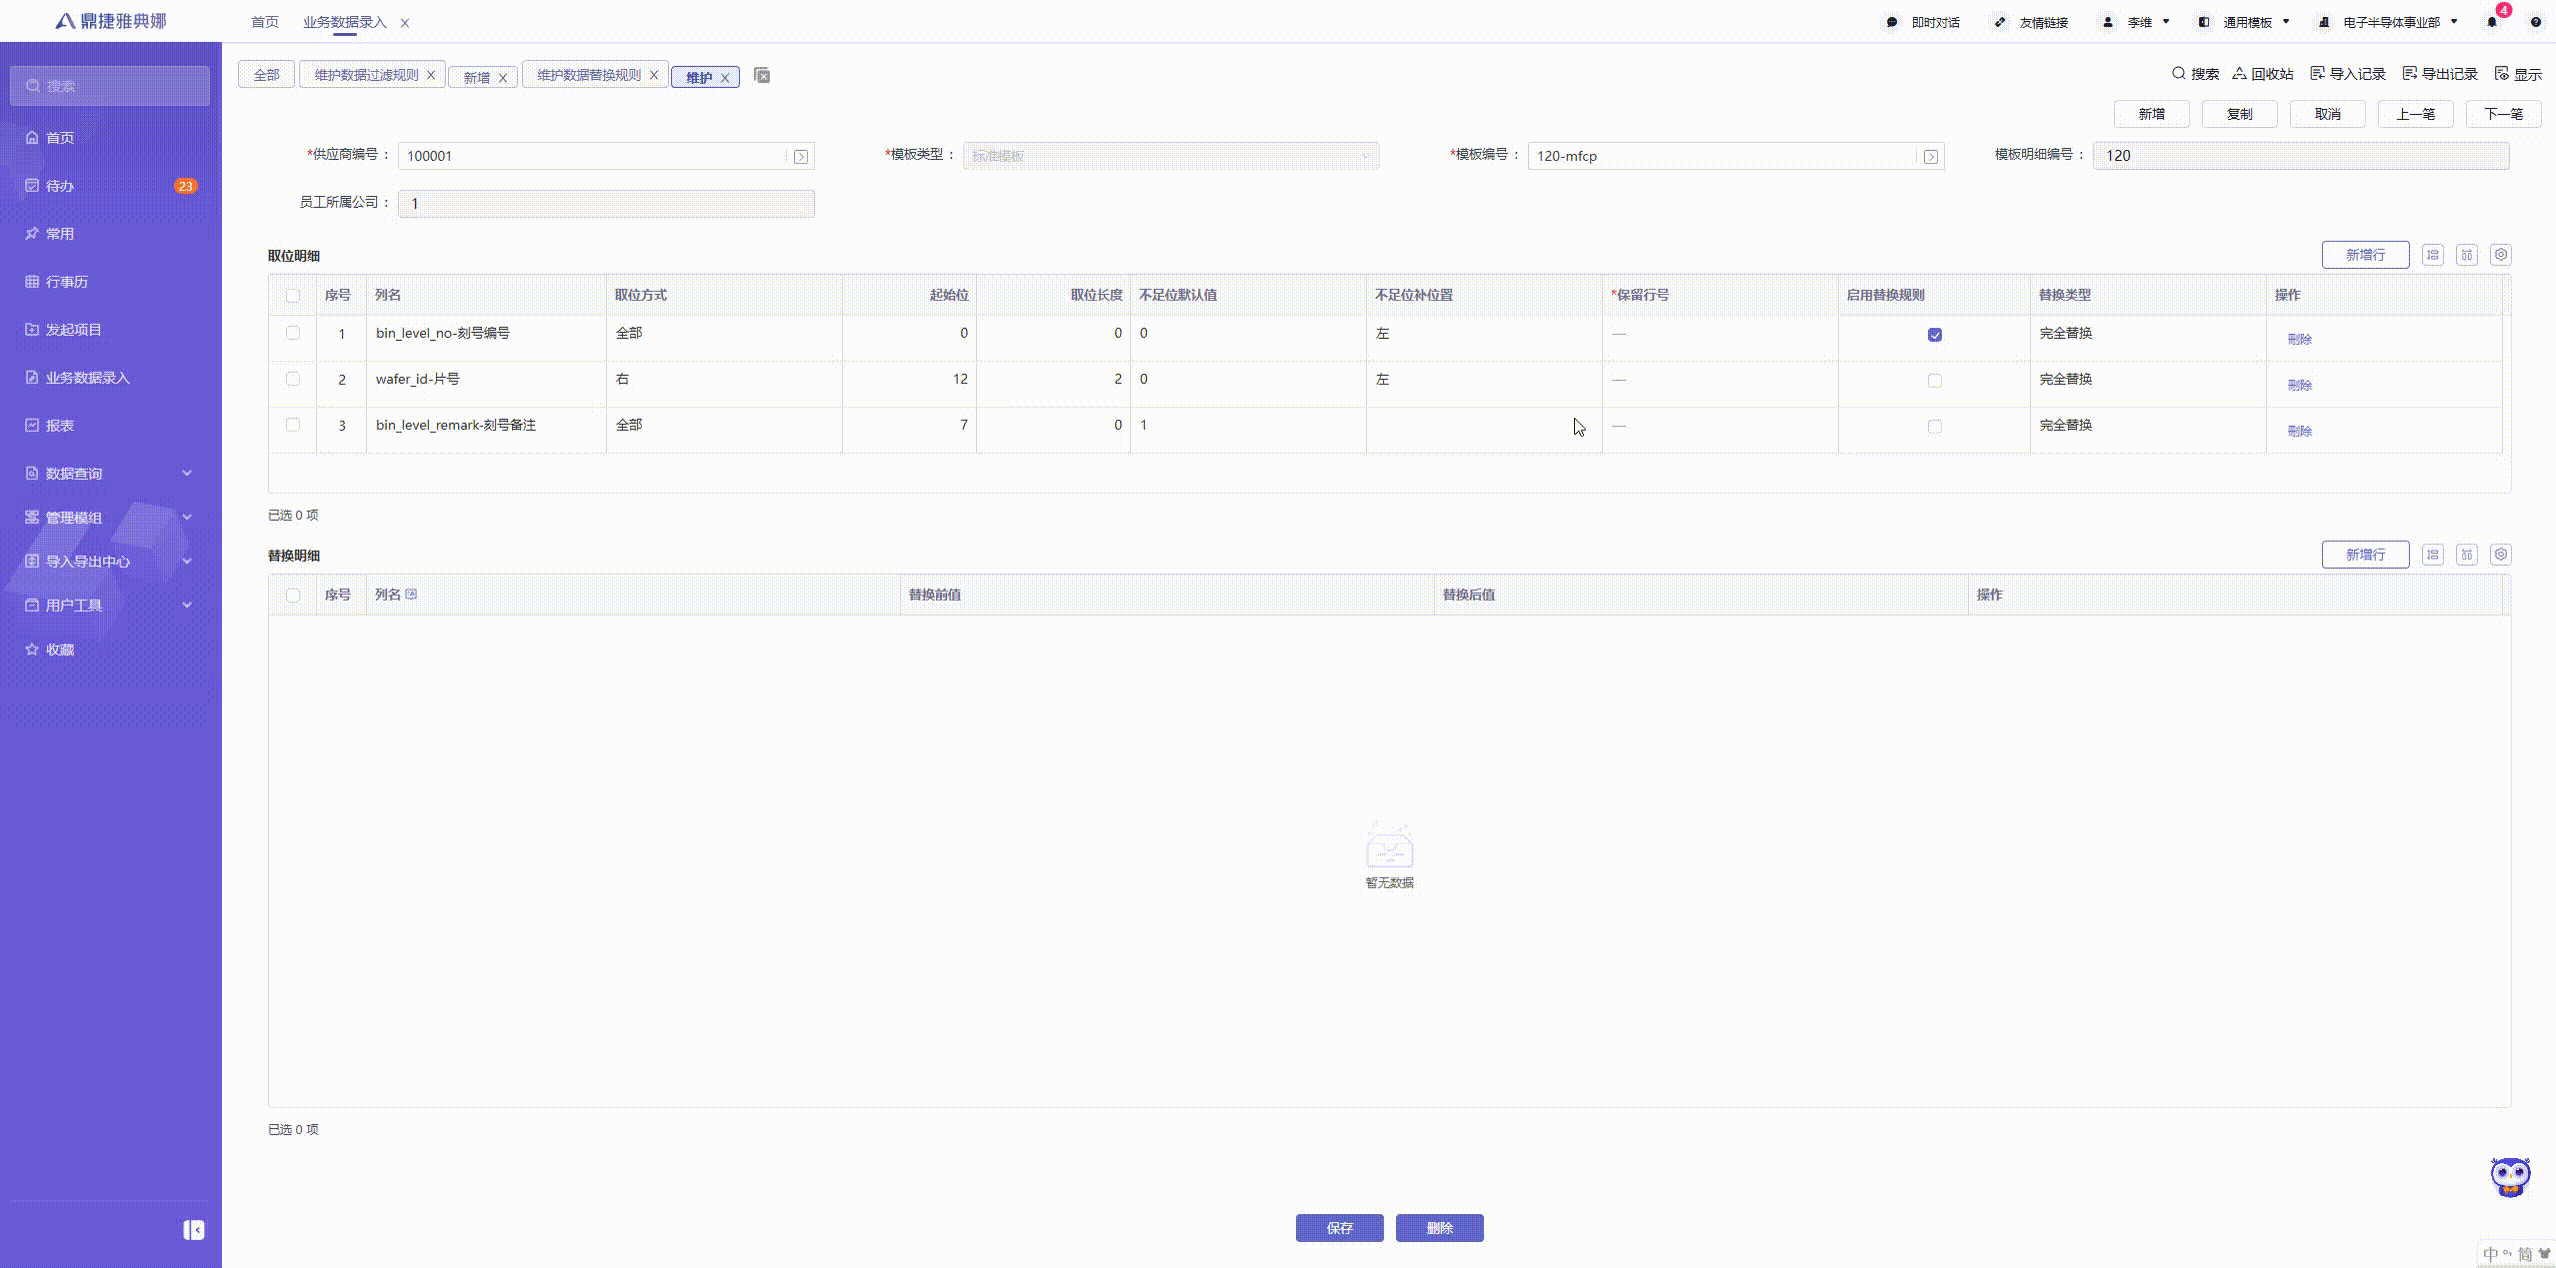Click the 保存 button
This screenshot has width=2556, height=1268.
[1339, 1228]
